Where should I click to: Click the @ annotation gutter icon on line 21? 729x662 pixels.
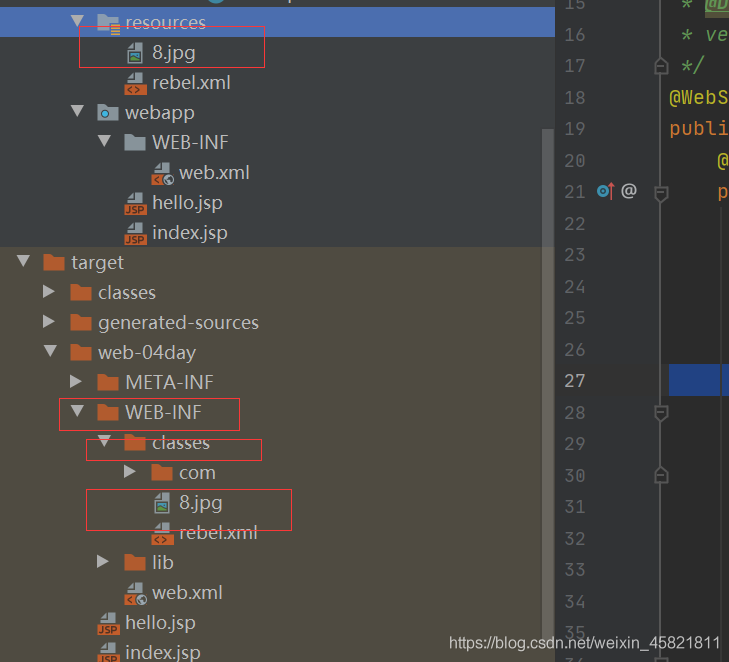[x=628, y=190]
